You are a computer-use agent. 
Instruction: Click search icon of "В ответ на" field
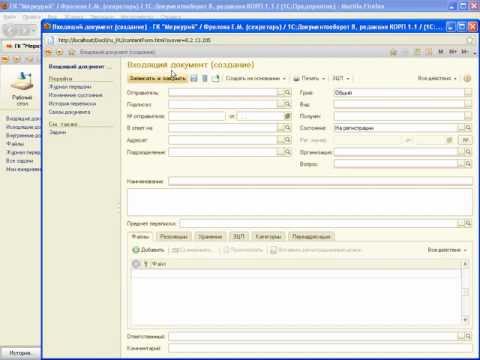pos(288,128)
